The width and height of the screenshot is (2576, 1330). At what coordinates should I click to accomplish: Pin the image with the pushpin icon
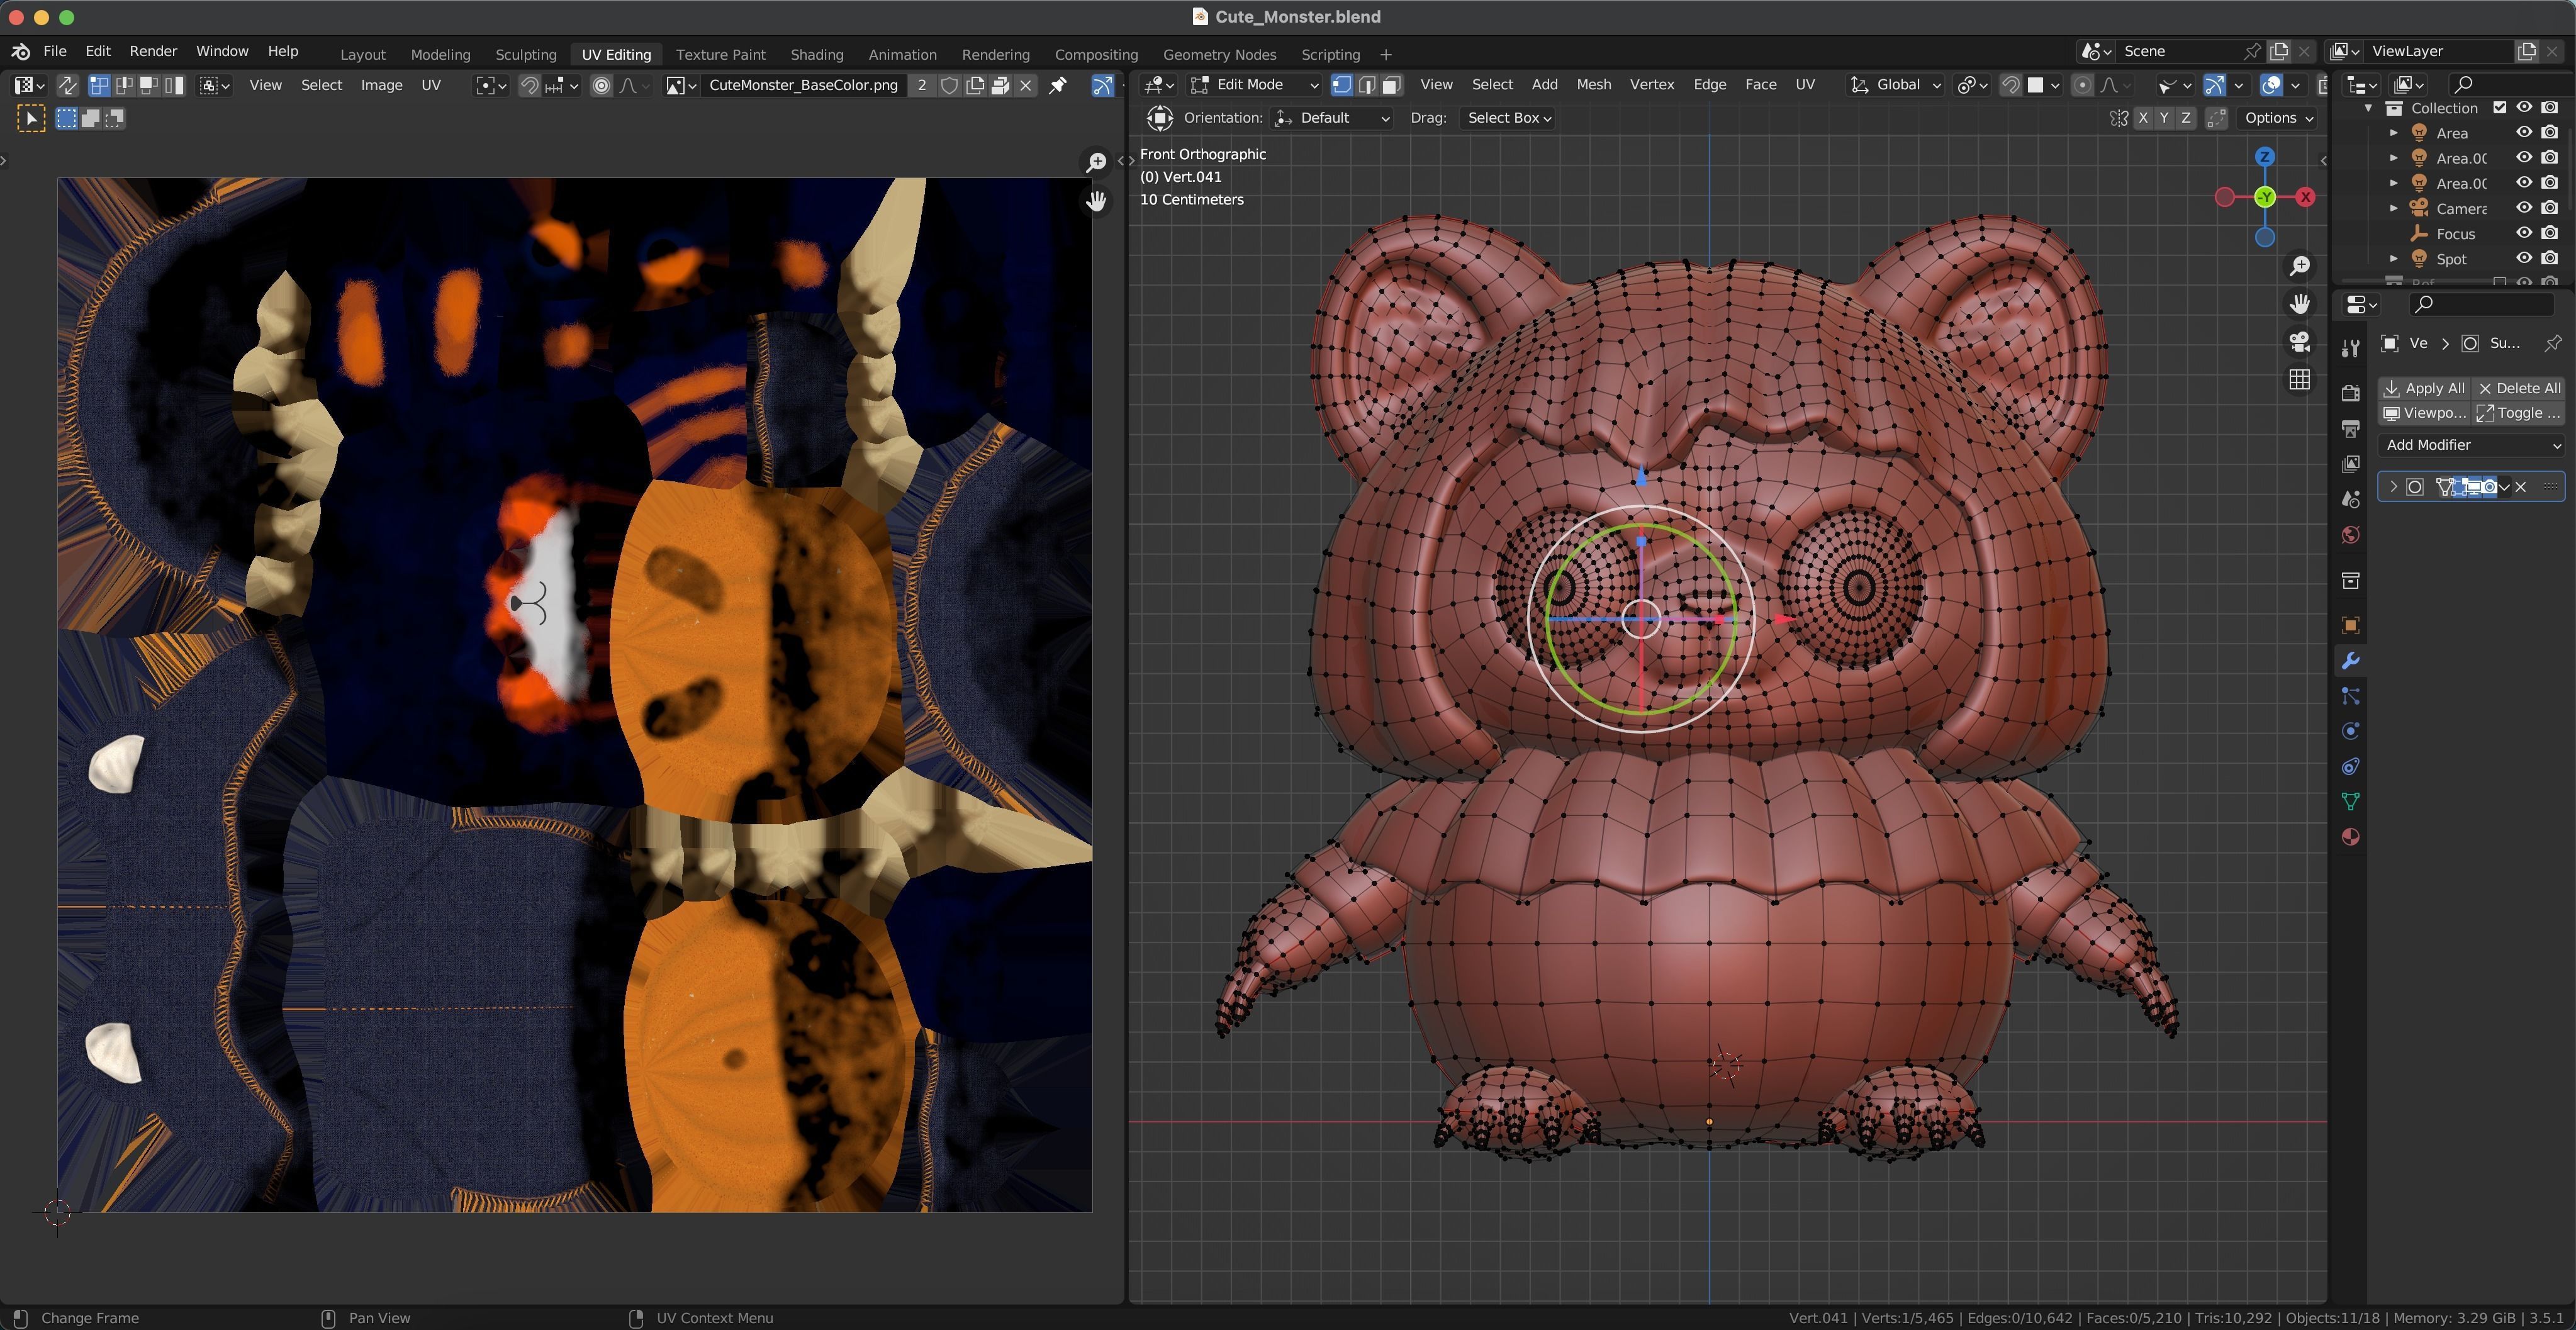click(1057, 85)
